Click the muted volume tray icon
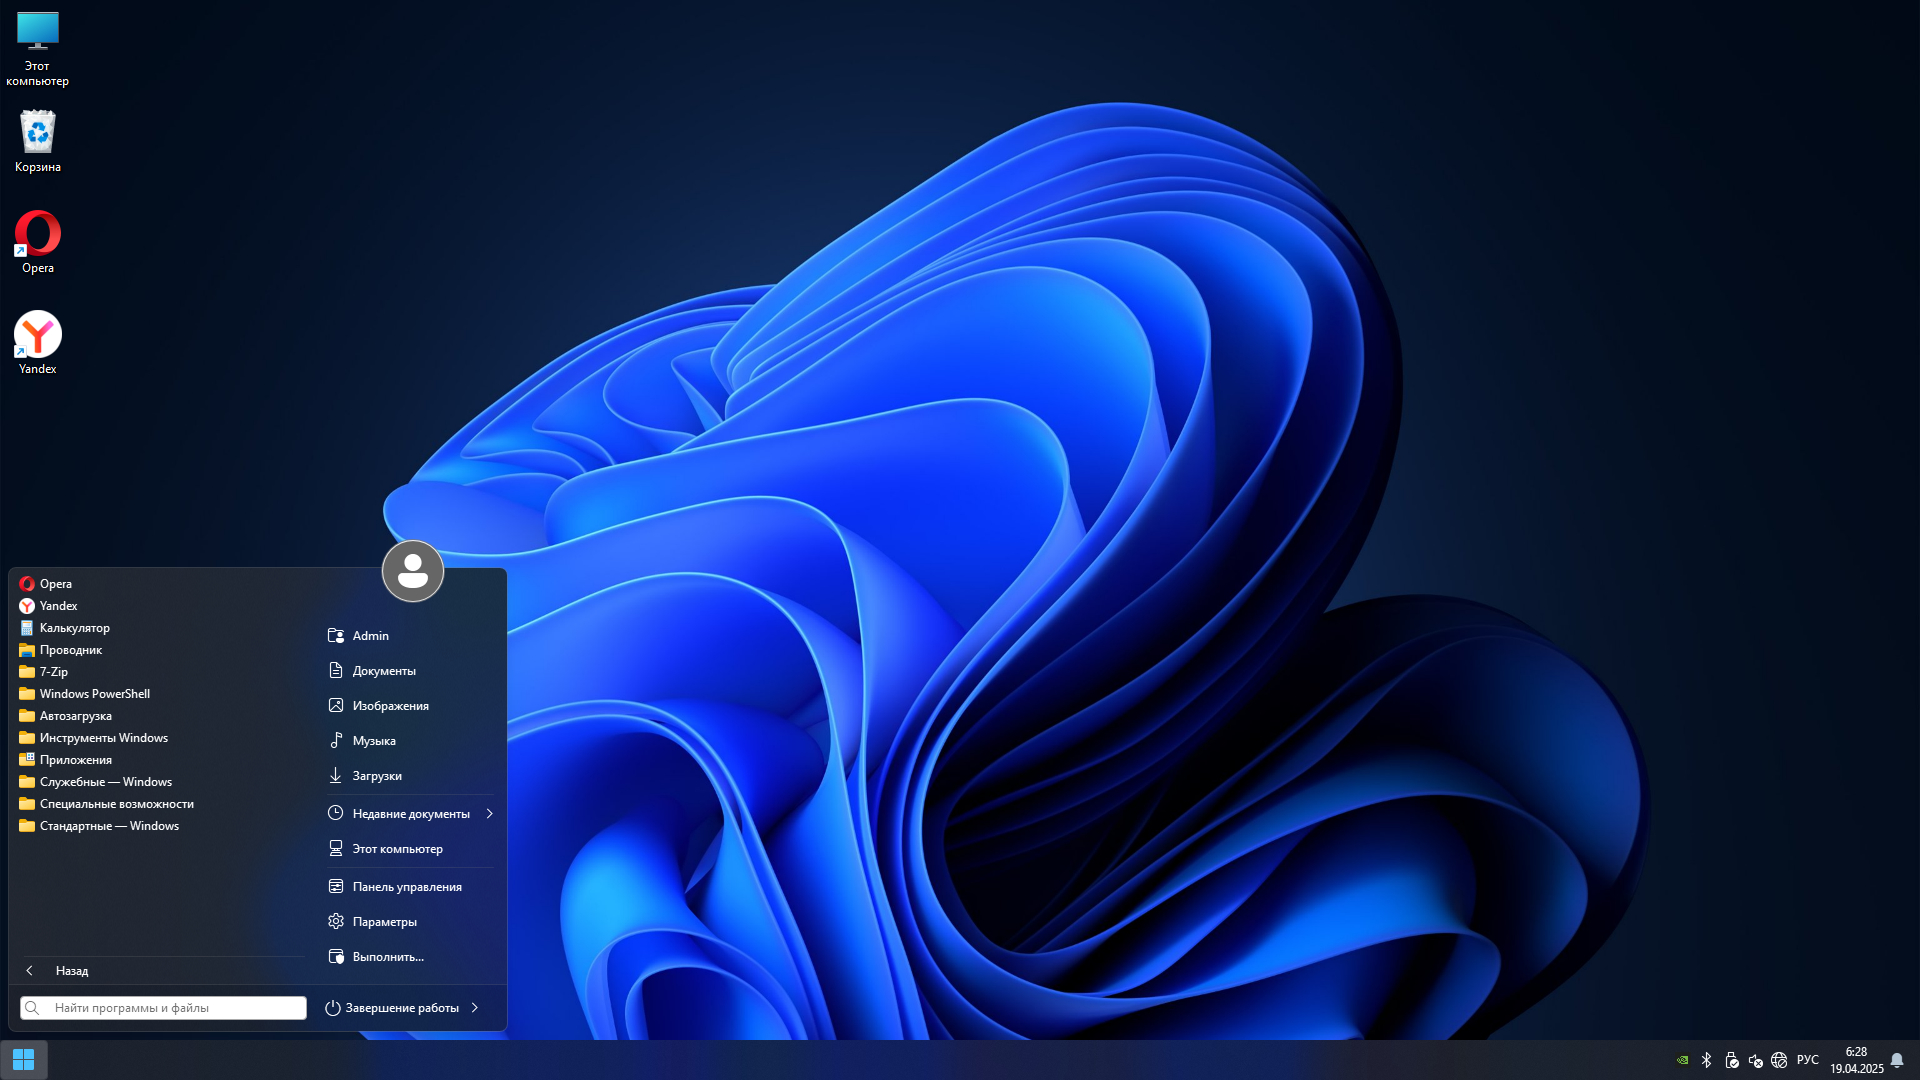The width and height of the screenshot is (1920, 1080). click(x=1755, y=1060)
